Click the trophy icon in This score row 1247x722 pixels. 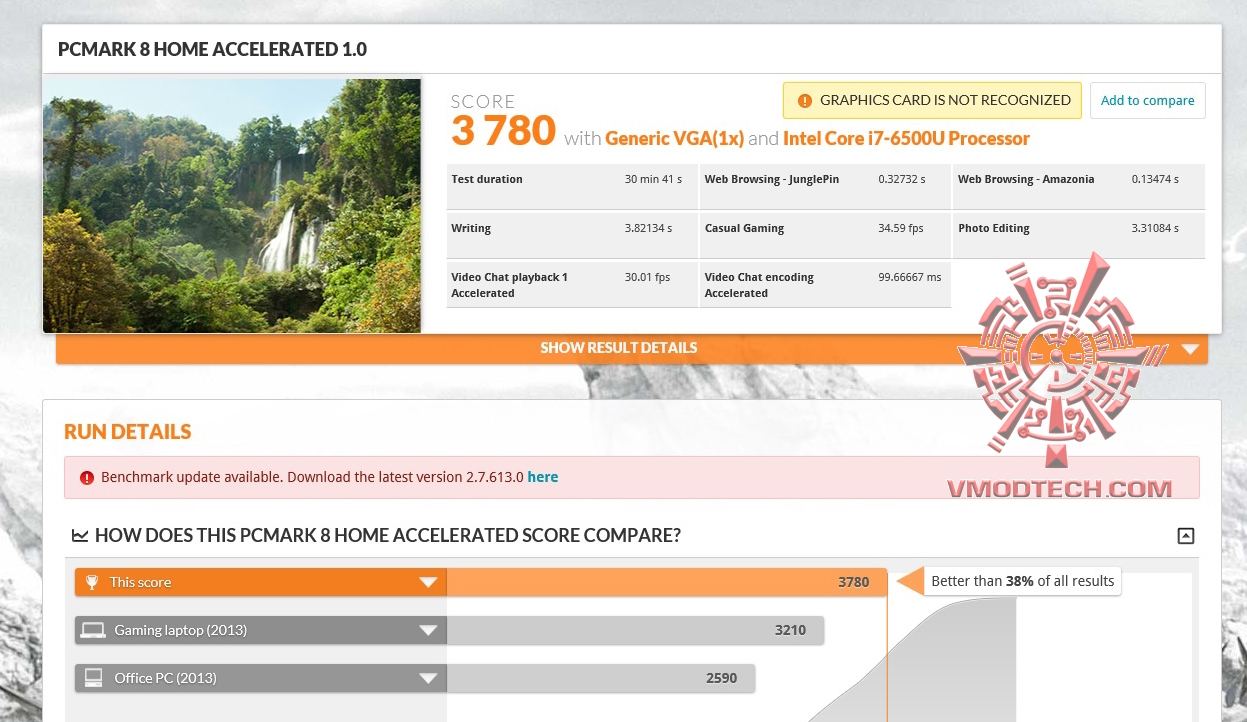coord(93,582)
